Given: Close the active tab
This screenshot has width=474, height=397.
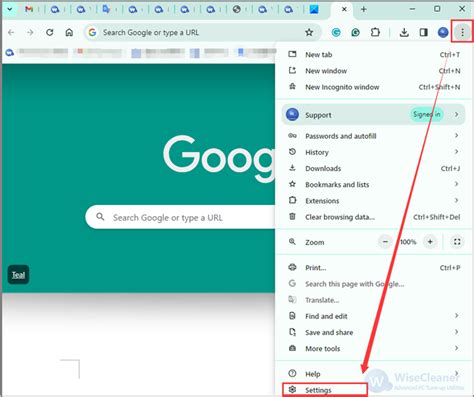Looking at the screenshot, I should [344, 9].
